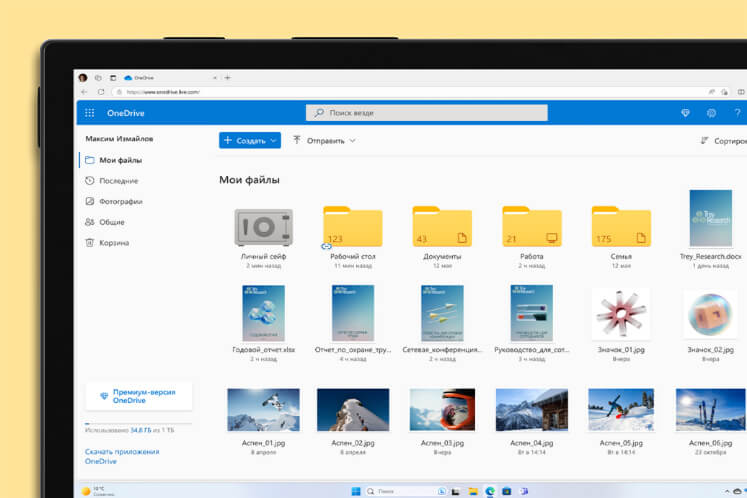Open the Сортировка sort menu
Image resolution: width=747 pixels, height=498 pixels.
click(723, 141)
